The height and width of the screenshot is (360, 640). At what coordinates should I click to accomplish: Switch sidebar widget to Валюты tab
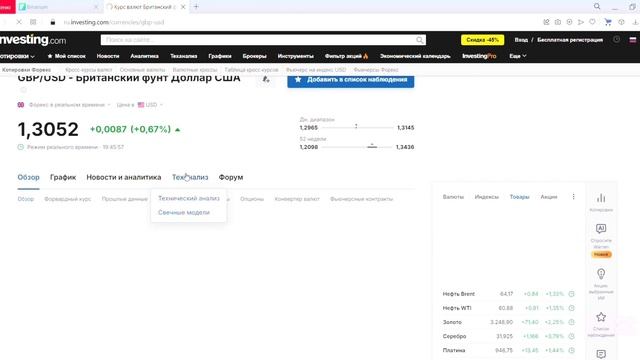[453, 197]
